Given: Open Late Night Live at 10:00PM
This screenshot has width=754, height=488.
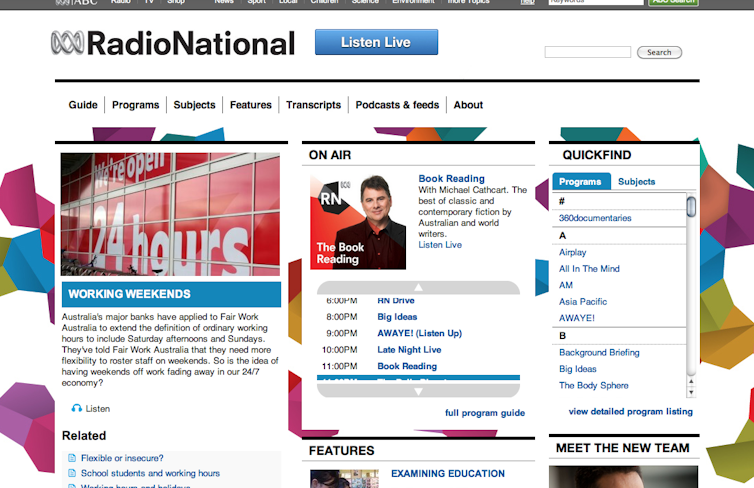Looking at the screenshot, I should 409,350.
